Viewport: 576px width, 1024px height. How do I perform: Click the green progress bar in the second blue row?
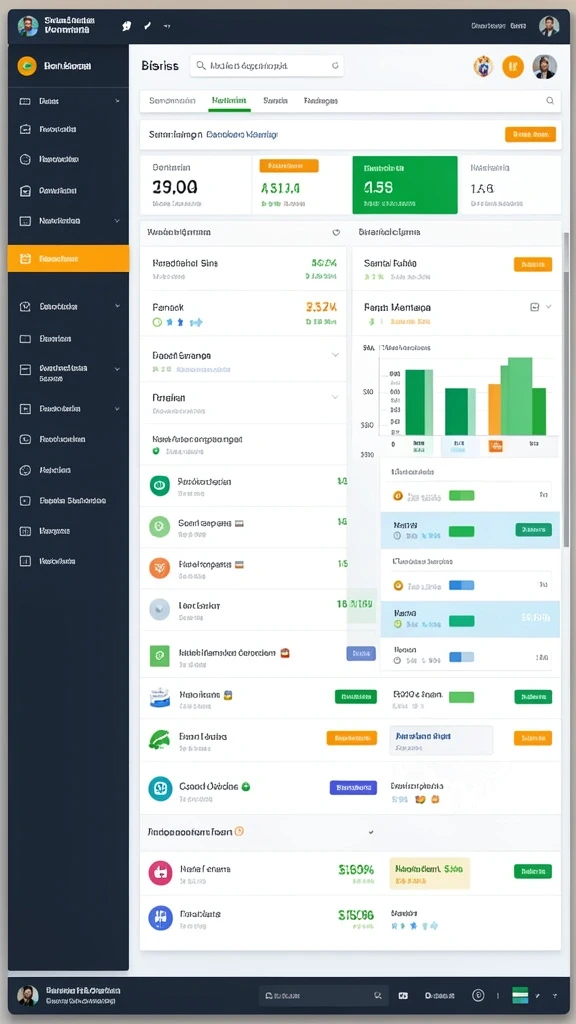point(462,621)
